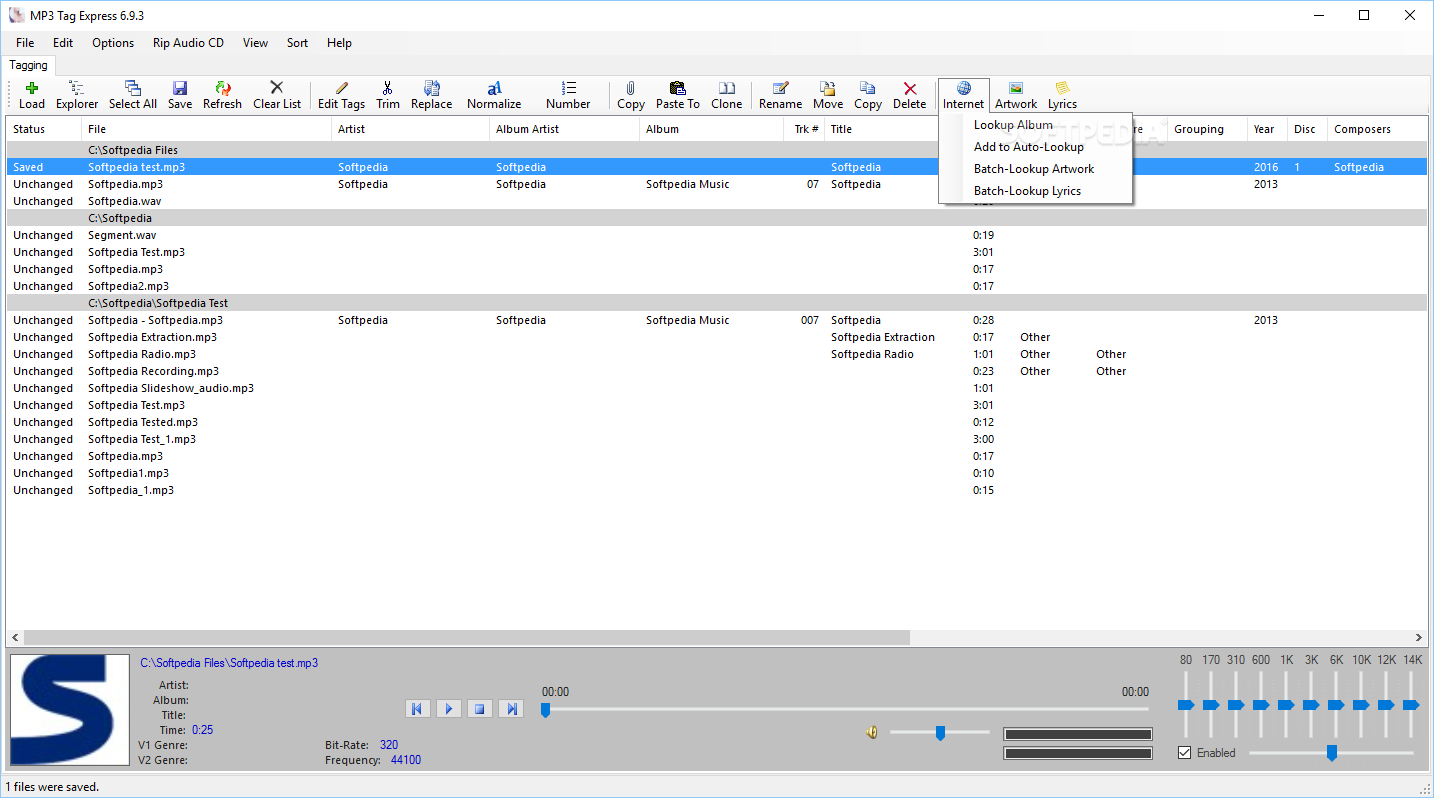Choose Batch-Lookup Artwork
This screenshot has height=798, width=1434.
(x=1035, y=169)
